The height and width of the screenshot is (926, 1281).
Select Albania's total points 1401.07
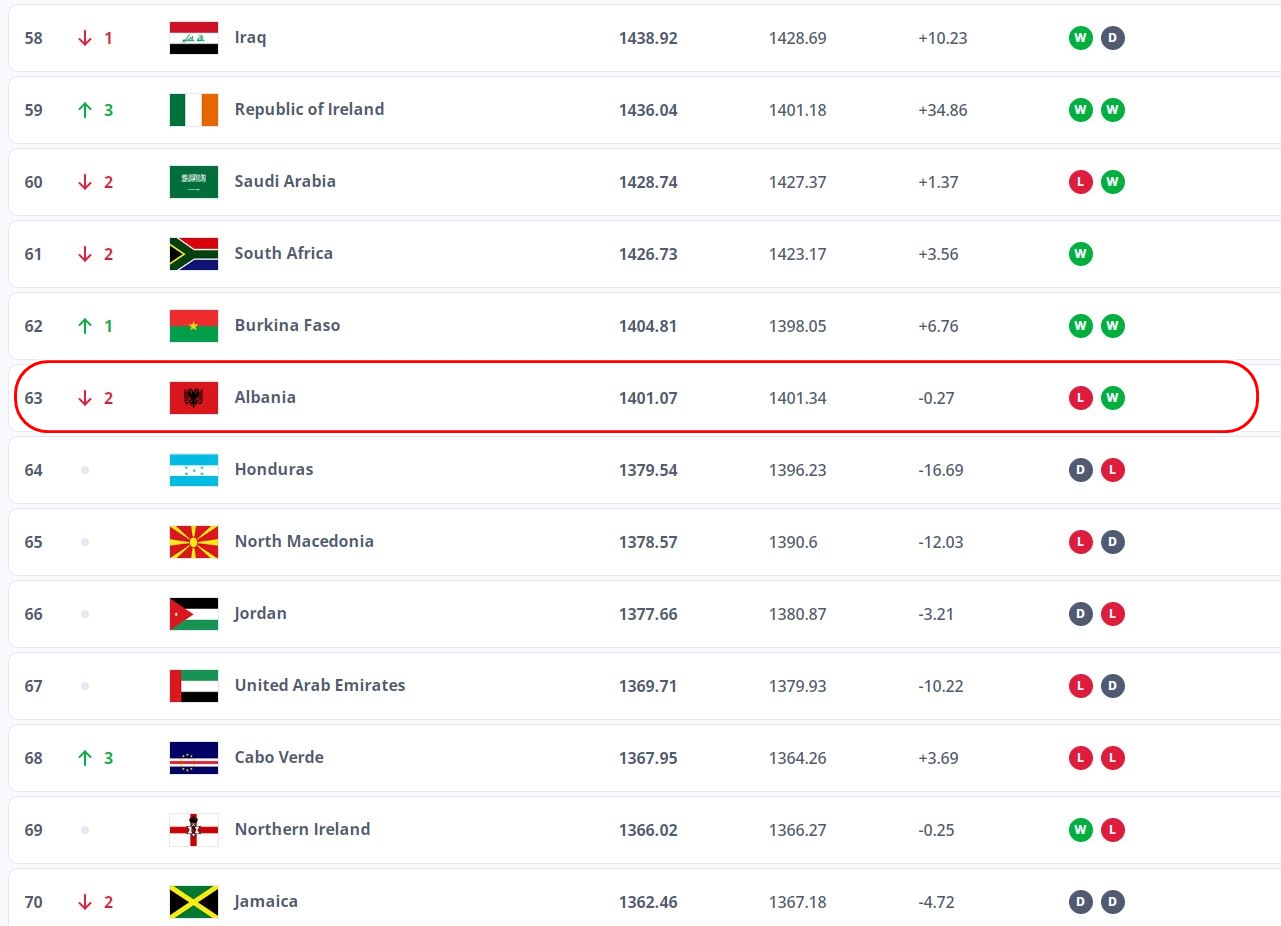[648, 398]
